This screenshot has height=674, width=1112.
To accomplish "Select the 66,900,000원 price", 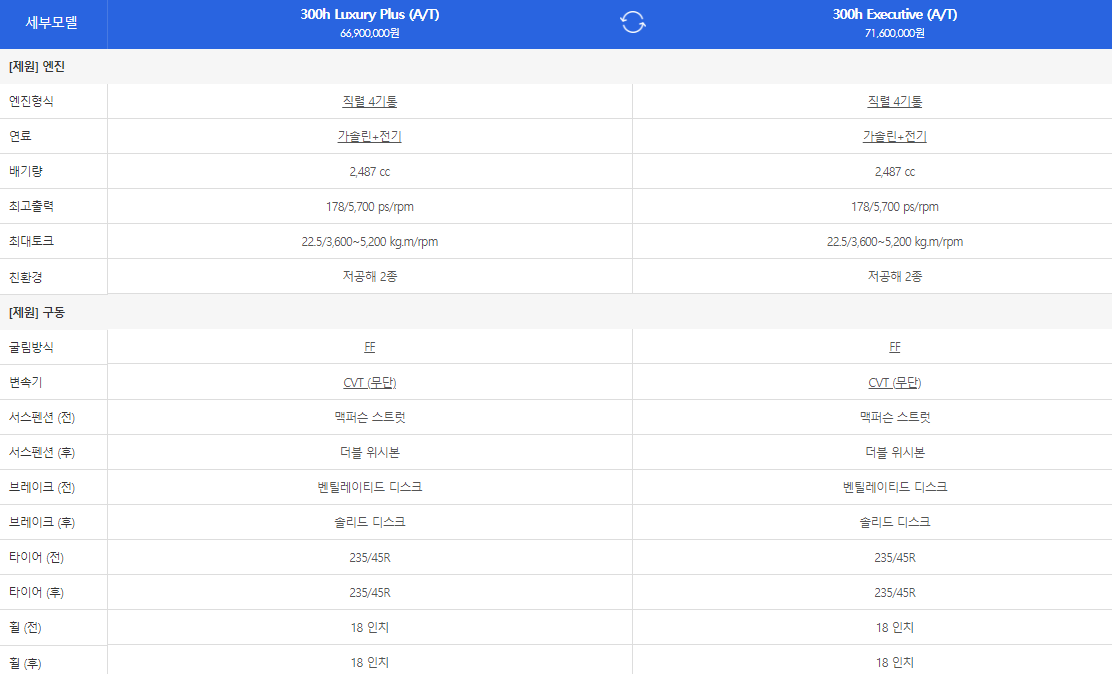I will coord(369,33).
